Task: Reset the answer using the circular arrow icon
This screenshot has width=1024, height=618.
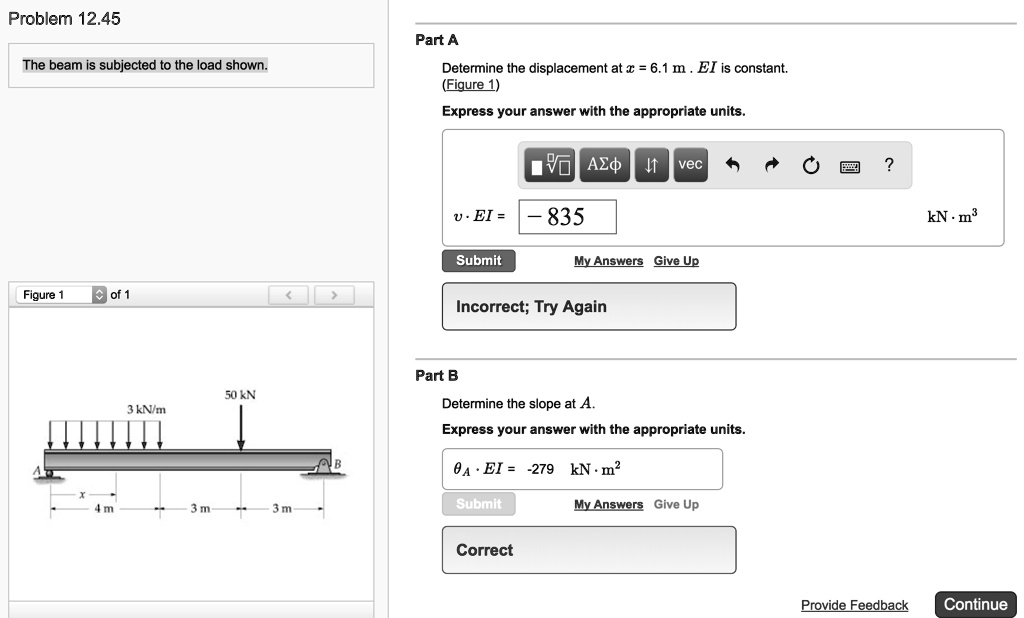Action: [x=810, y=164]
